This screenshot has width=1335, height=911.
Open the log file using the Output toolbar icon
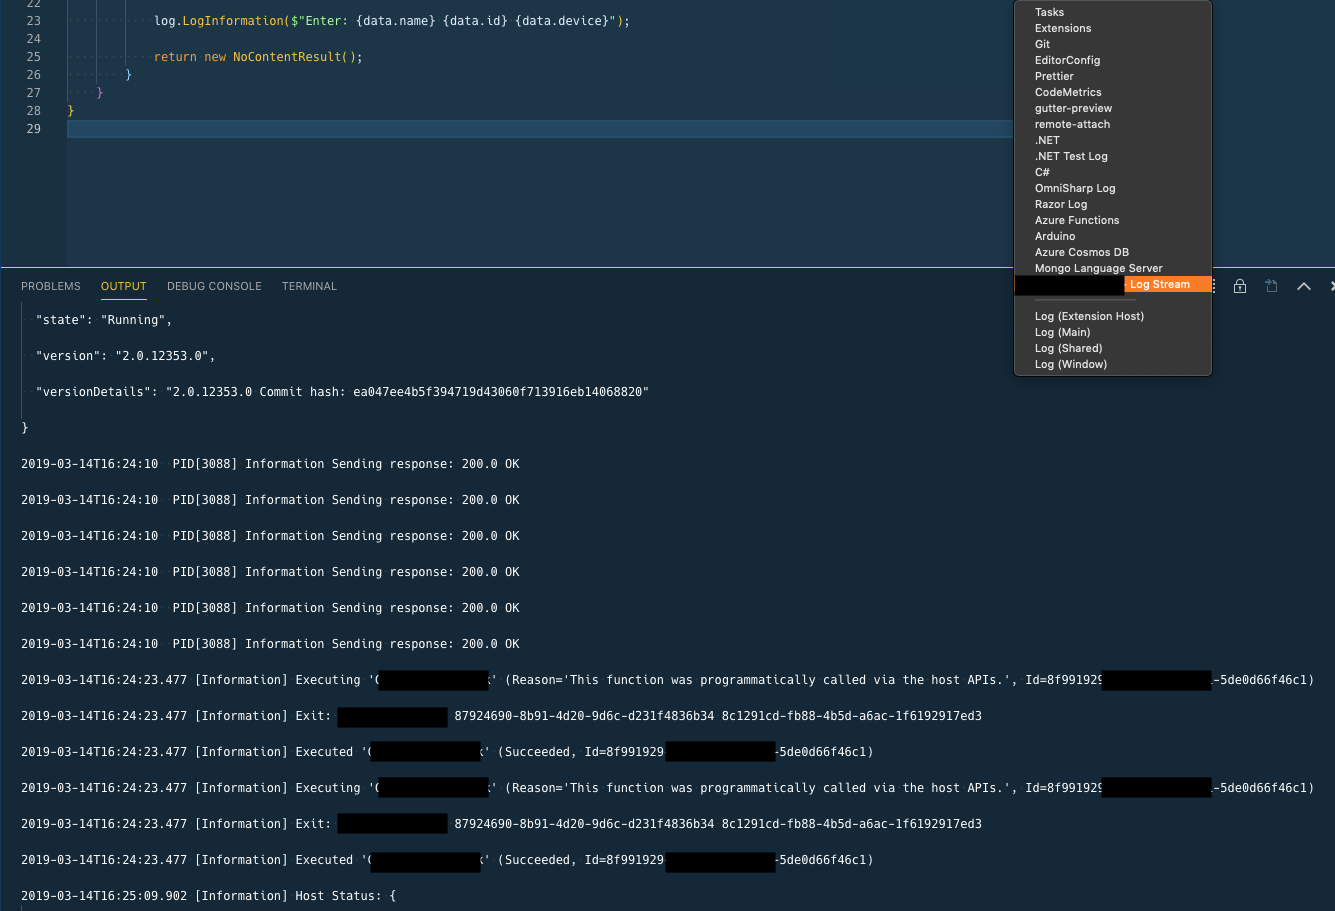click(1271, 286)
